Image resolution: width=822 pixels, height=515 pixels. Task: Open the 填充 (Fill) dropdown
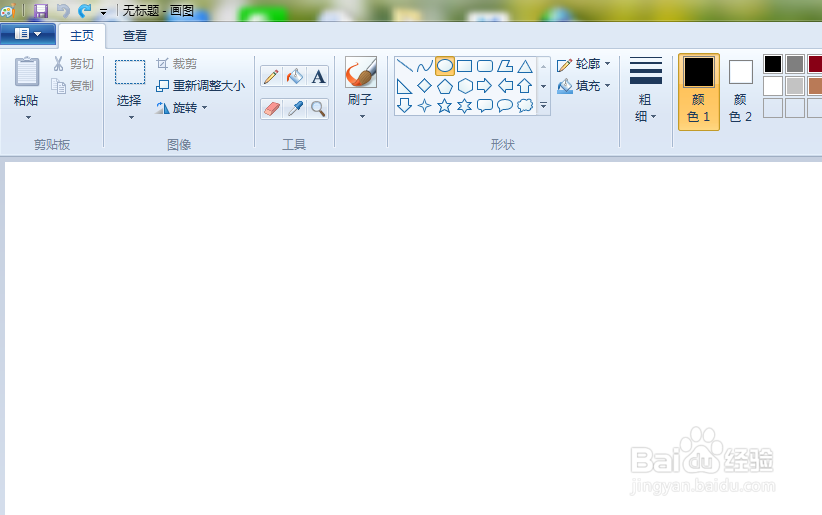coord(584,85)
